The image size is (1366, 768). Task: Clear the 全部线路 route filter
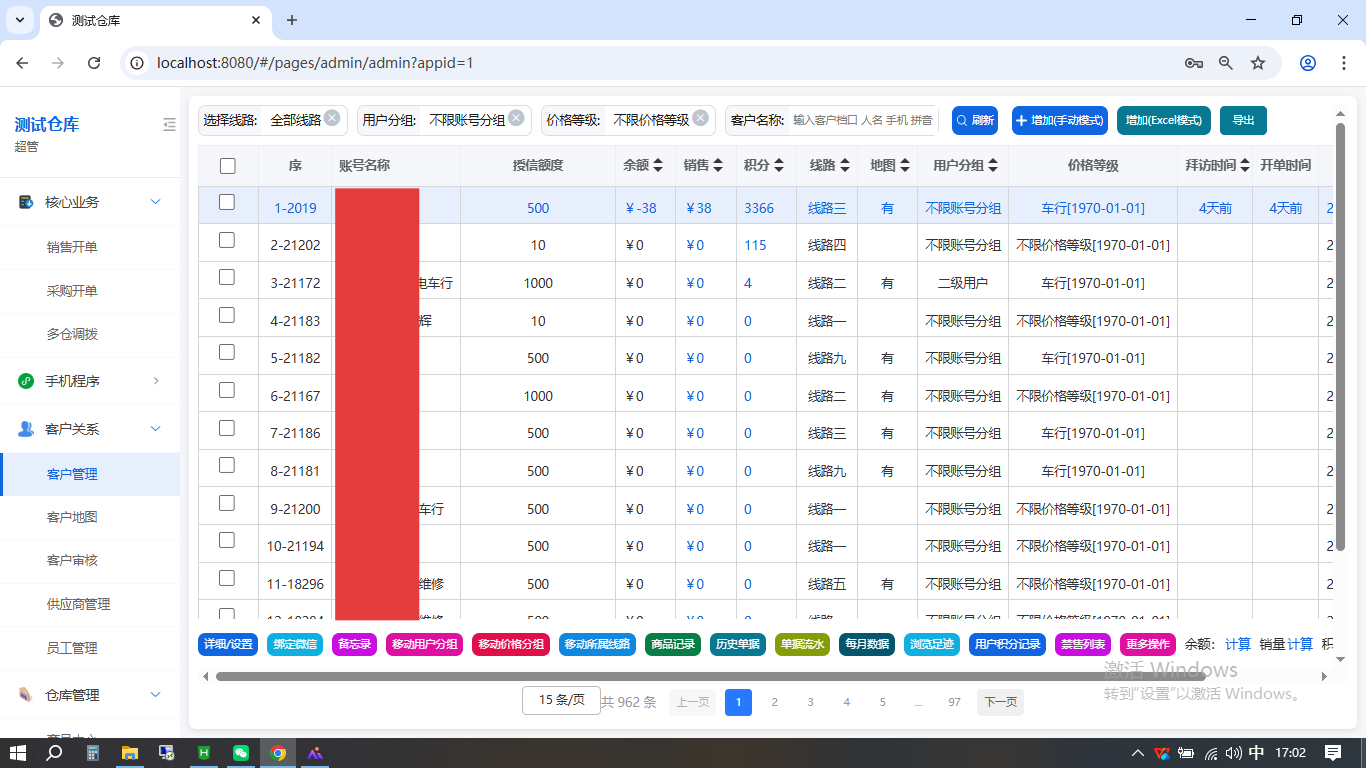pyautogui.click(x=332, y=118)
